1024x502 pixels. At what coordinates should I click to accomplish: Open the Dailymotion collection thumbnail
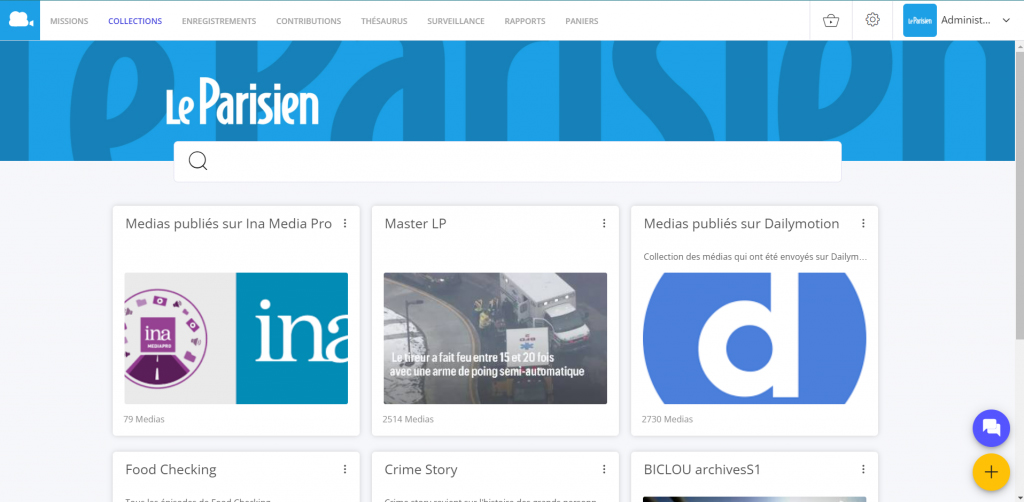[754, 338]
